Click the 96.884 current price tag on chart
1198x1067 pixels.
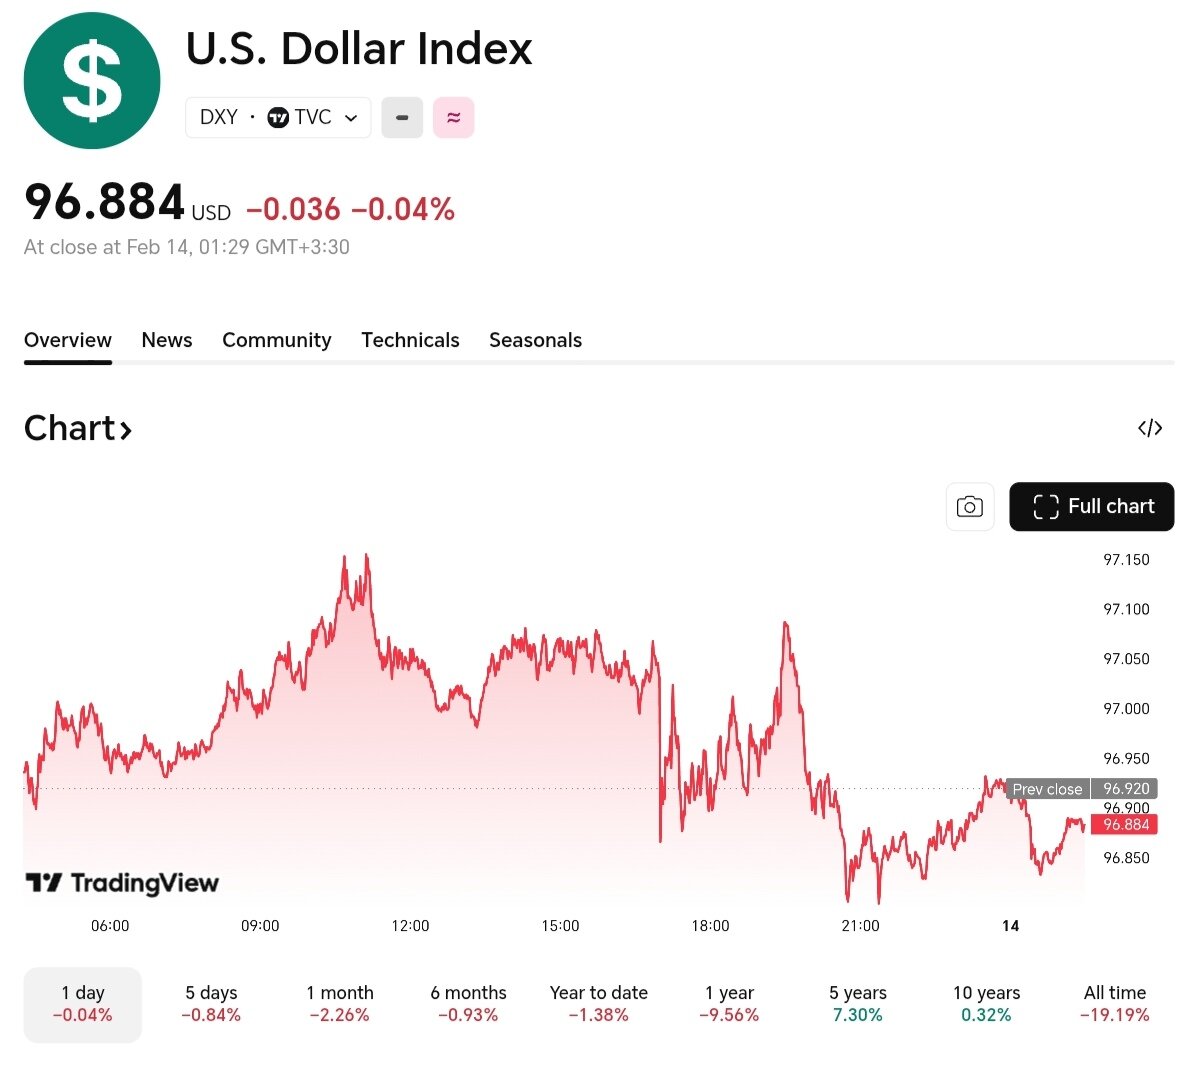tap(1126, 825)
